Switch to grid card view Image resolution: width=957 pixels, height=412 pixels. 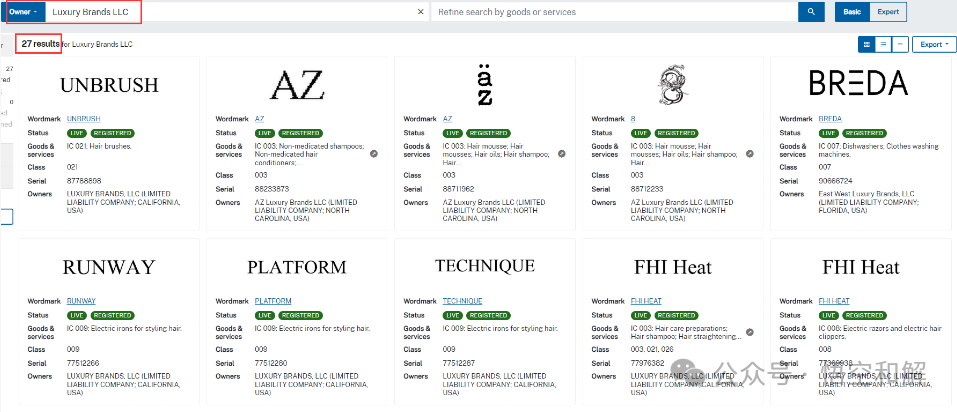coord(866,44)
